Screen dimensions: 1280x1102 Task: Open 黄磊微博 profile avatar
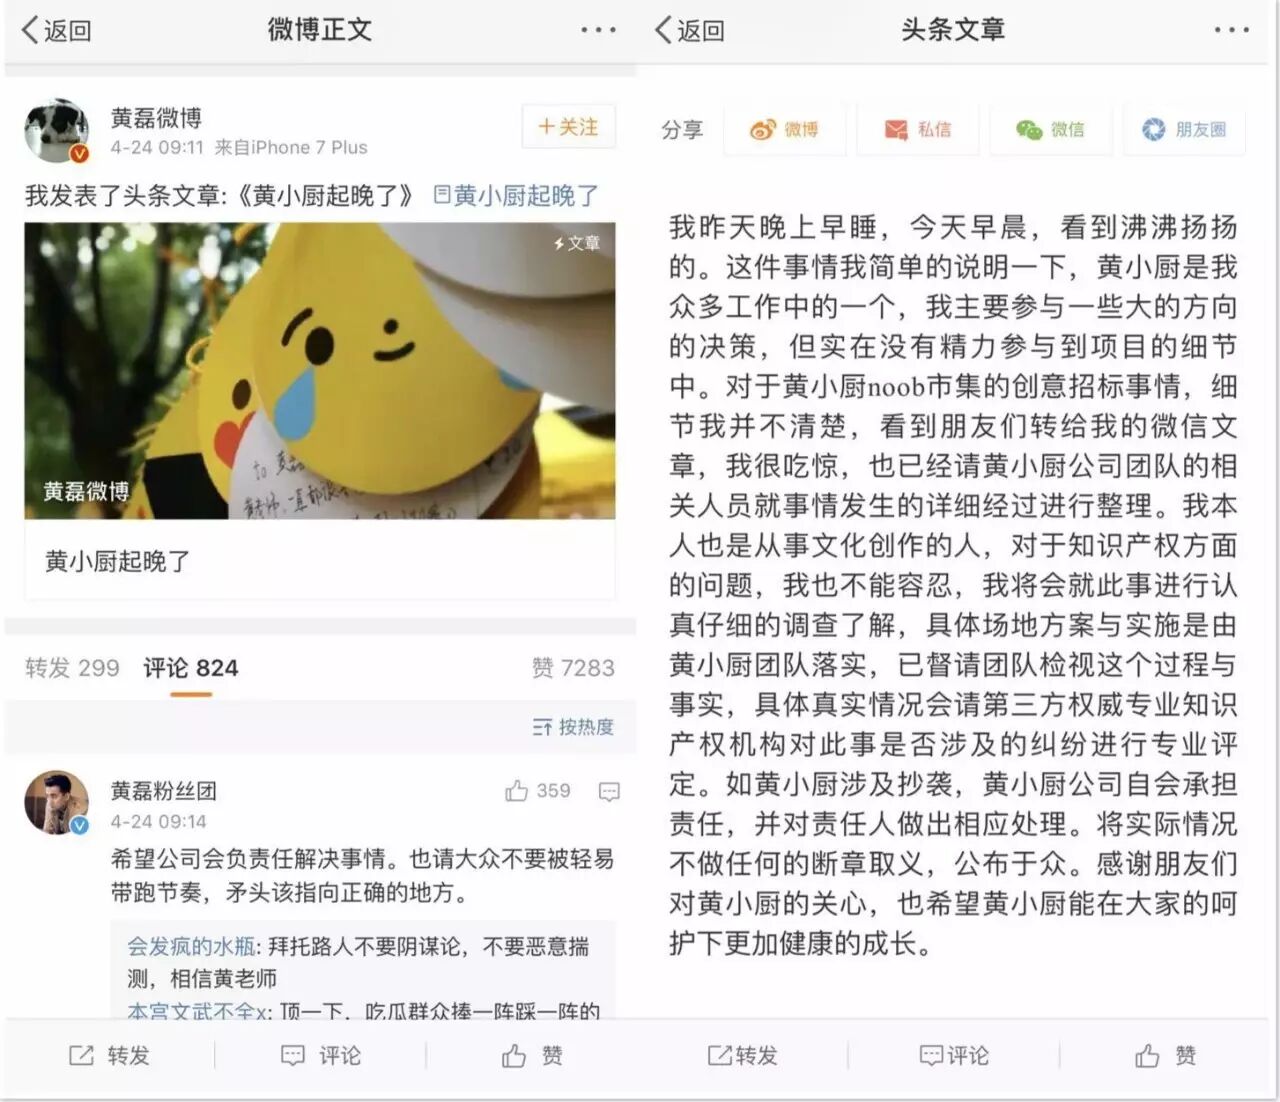pyautogui.click(x=57, y=131)
